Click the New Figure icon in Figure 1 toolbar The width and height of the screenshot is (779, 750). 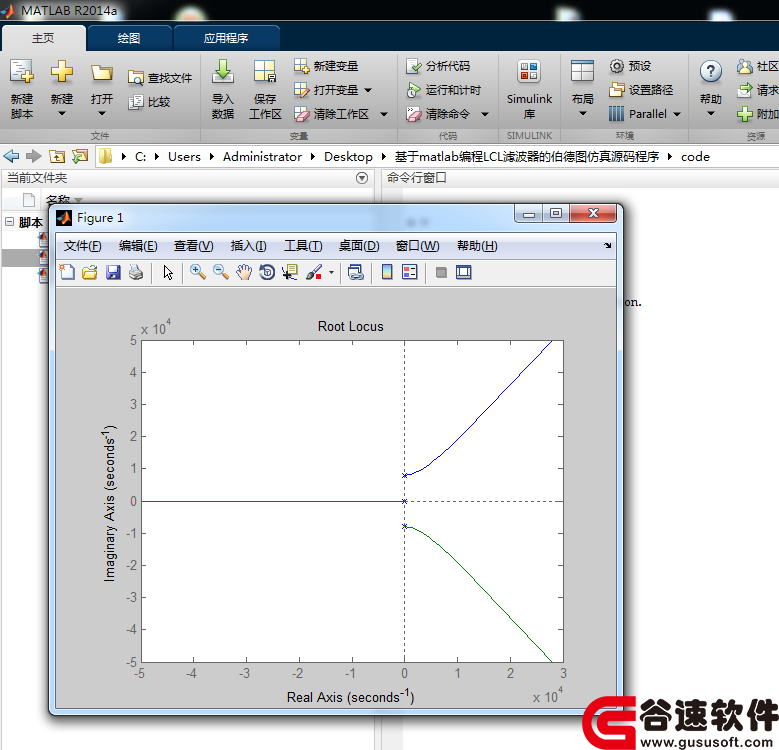(67, 272)
